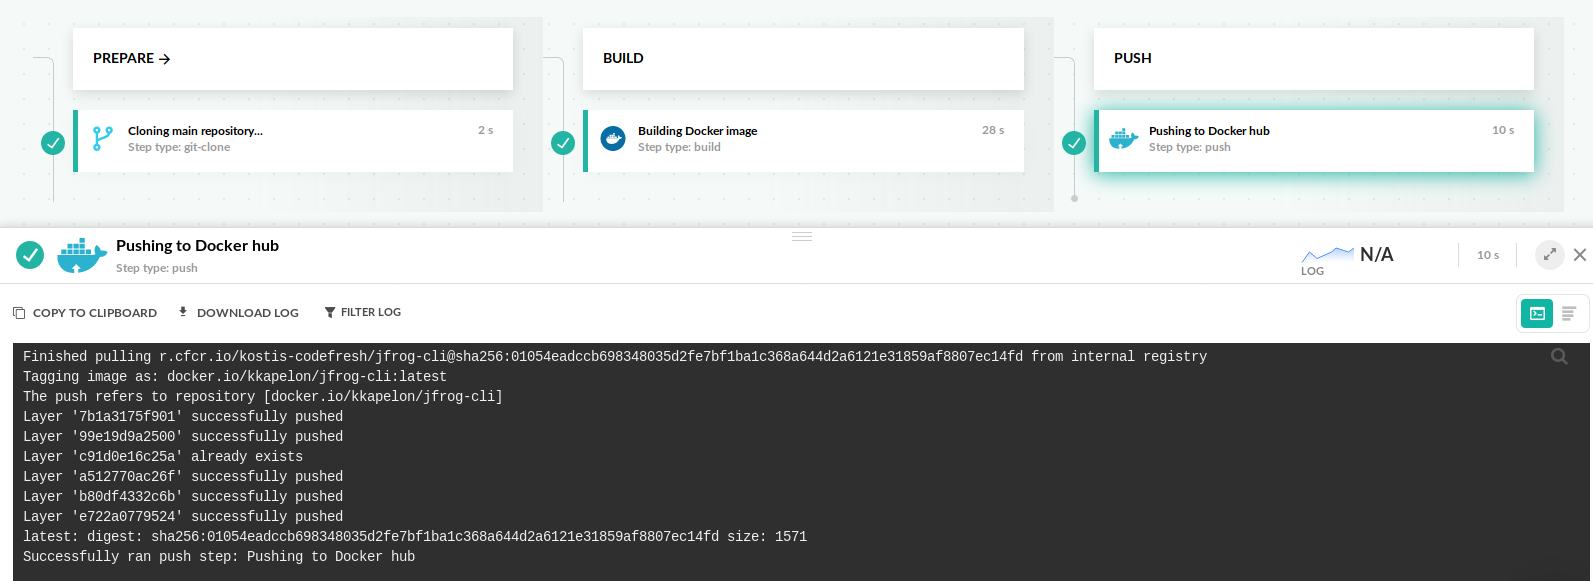1593x581 pixels.
Task: Open the Filter Log dropdown
Action: tap(362, 312)
